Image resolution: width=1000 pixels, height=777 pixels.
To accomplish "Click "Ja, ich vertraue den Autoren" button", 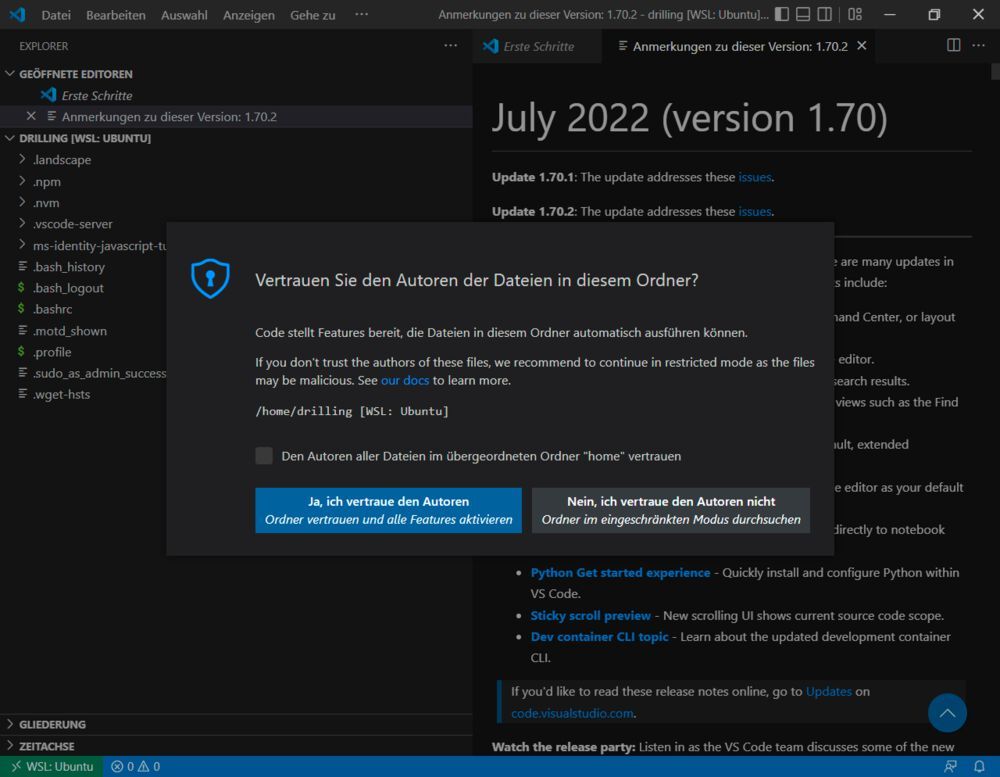I will point(388,510).
